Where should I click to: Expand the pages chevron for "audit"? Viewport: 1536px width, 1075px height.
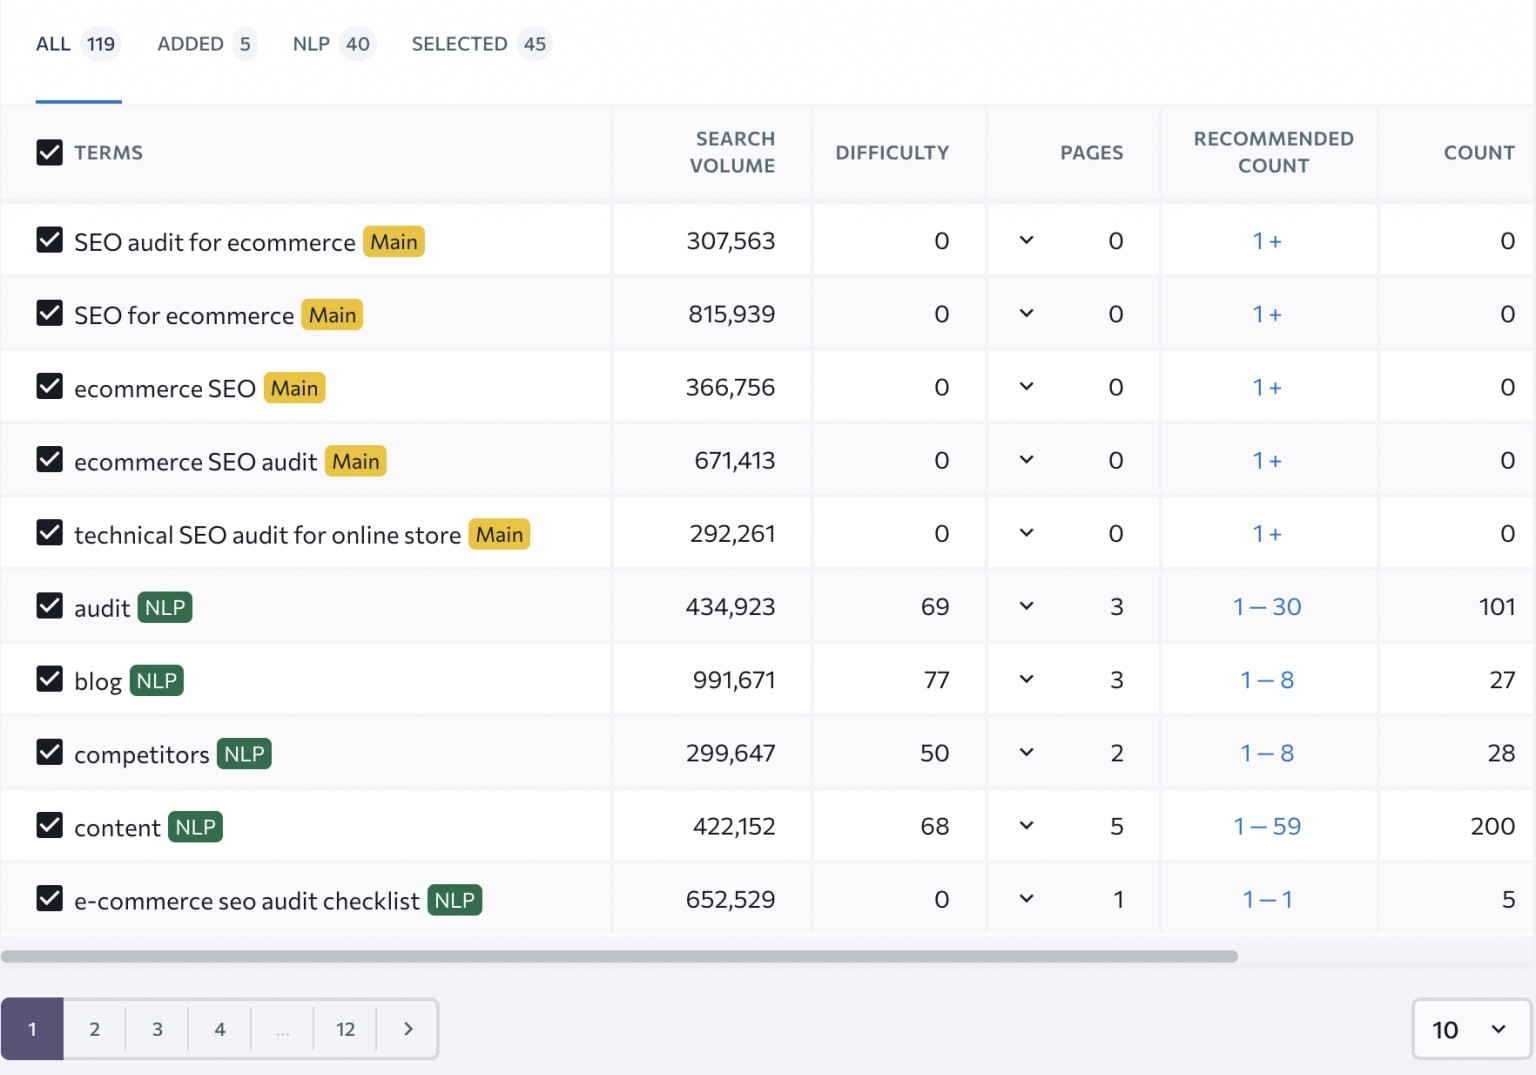(1025, 606)
